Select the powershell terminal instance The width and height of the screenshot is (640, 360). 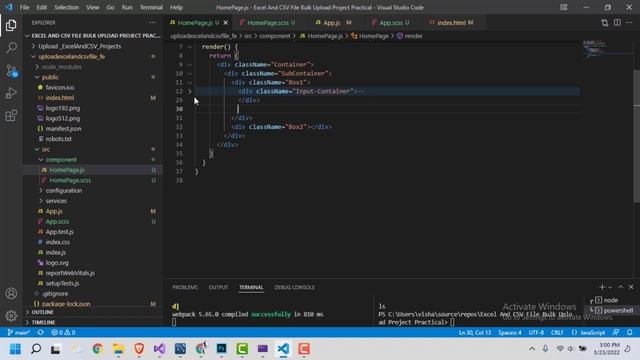tap(613, 311)
